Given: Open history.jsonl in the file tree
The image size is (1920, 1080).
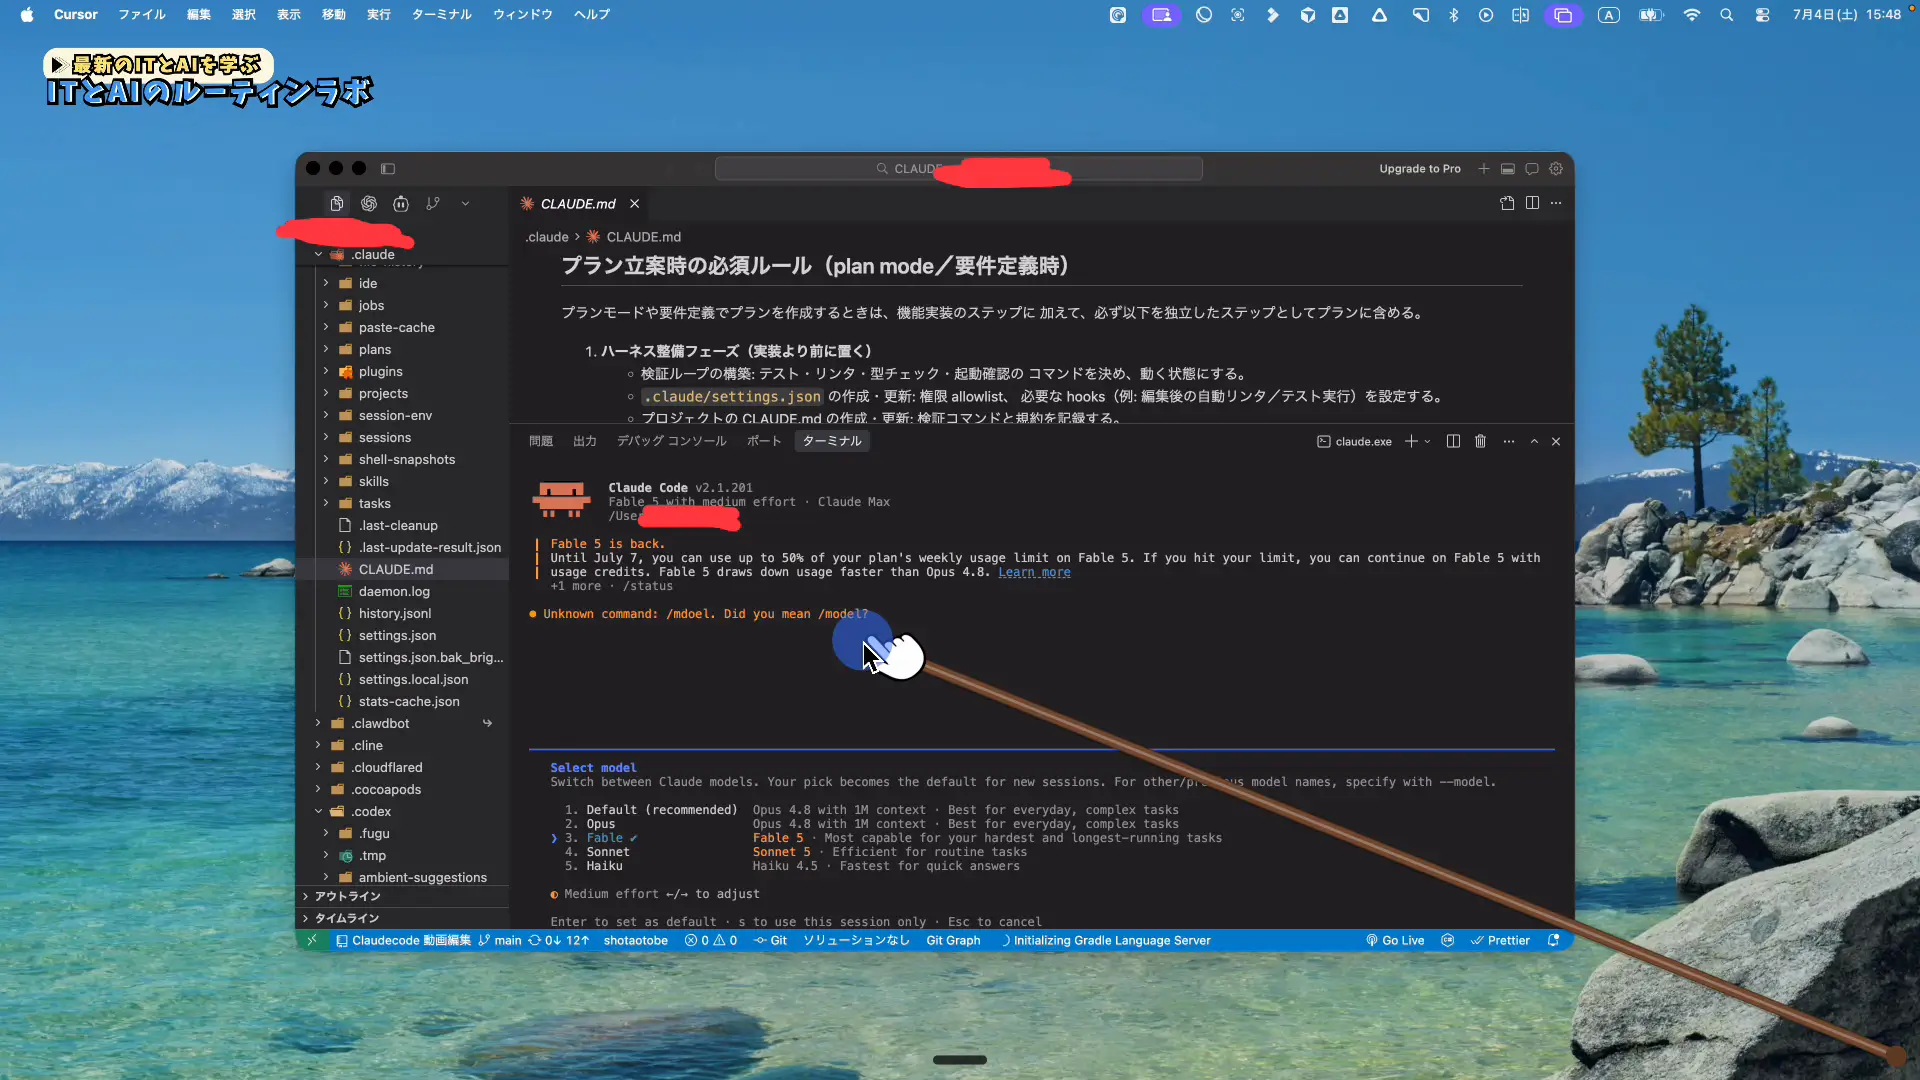Looking at the screenshot, I should (x=395, y=613).
